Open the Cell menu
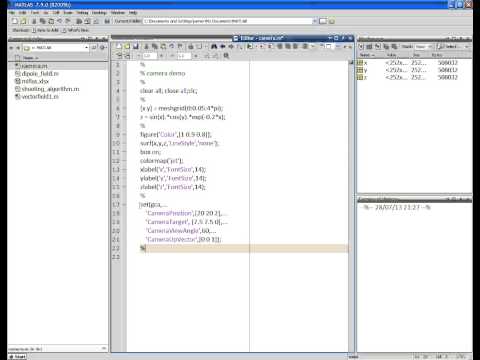This screenshot has width=480, height=360. (56, 13)
